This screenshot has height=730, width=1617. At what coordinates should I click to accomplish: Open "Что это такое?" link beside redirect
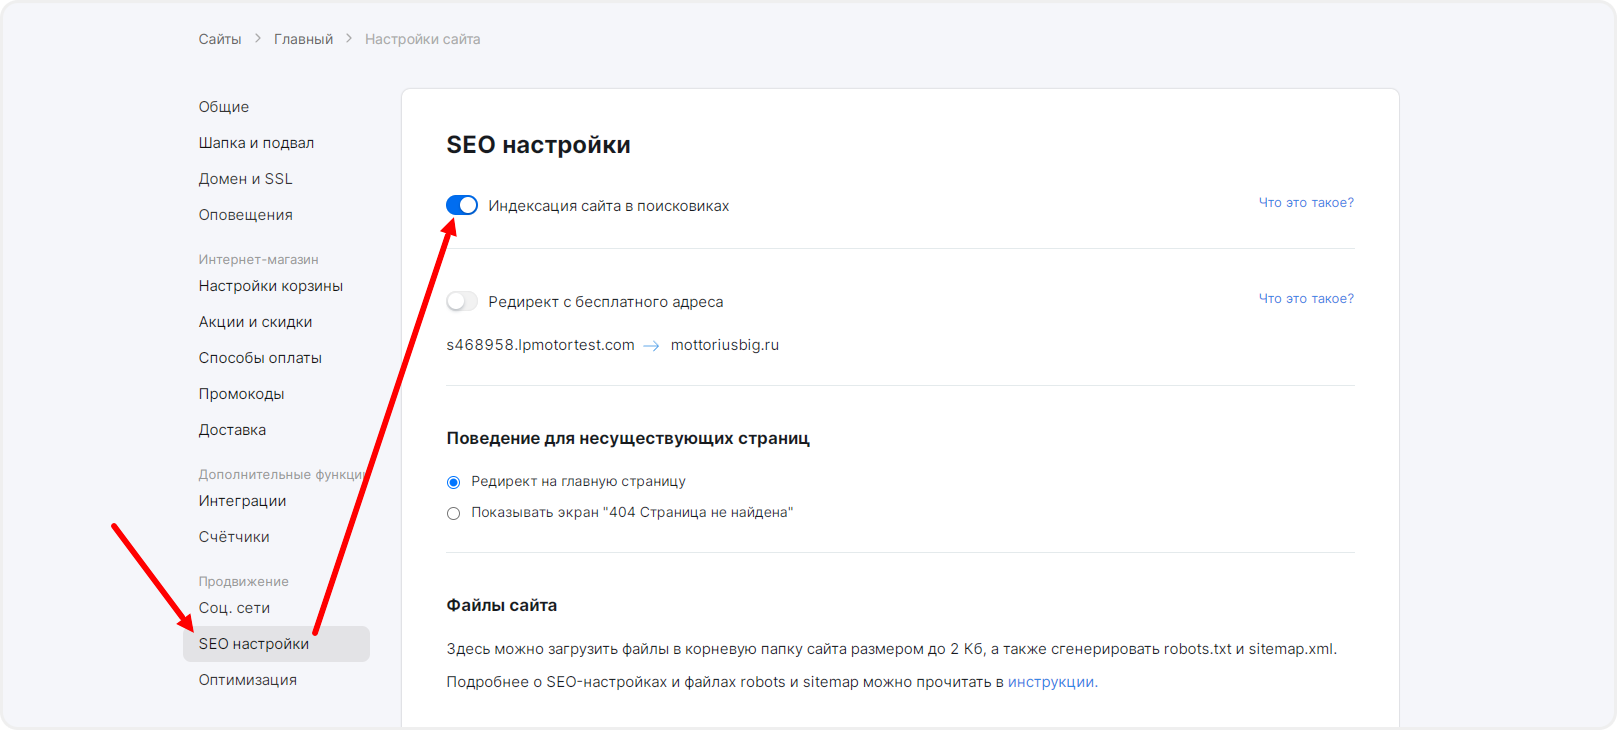point(1305,298)
